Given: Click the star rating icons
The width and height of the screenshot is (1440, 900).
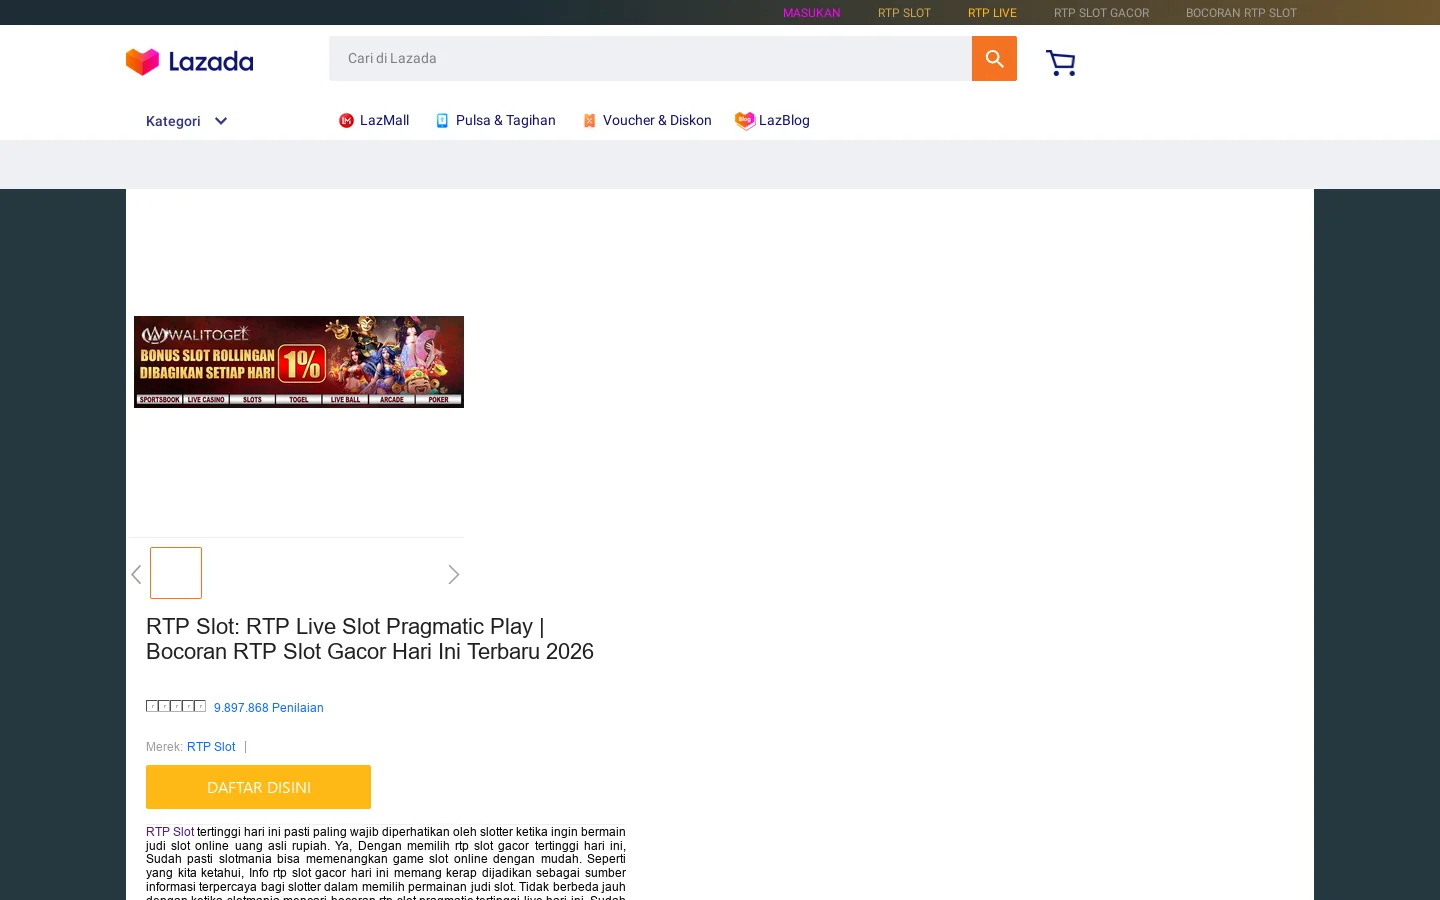Looking at the screenshot, I should [176, 706].
